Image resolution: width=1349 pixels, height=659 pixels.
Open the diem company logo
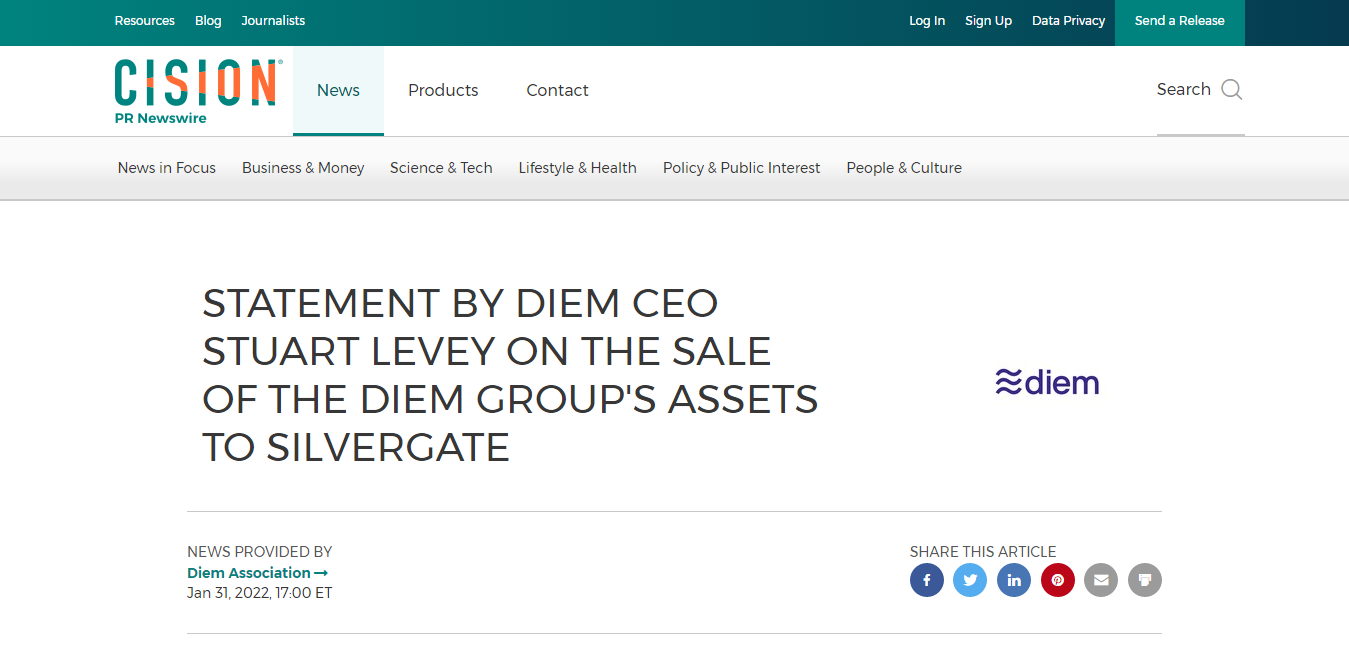coord(1047,382)
